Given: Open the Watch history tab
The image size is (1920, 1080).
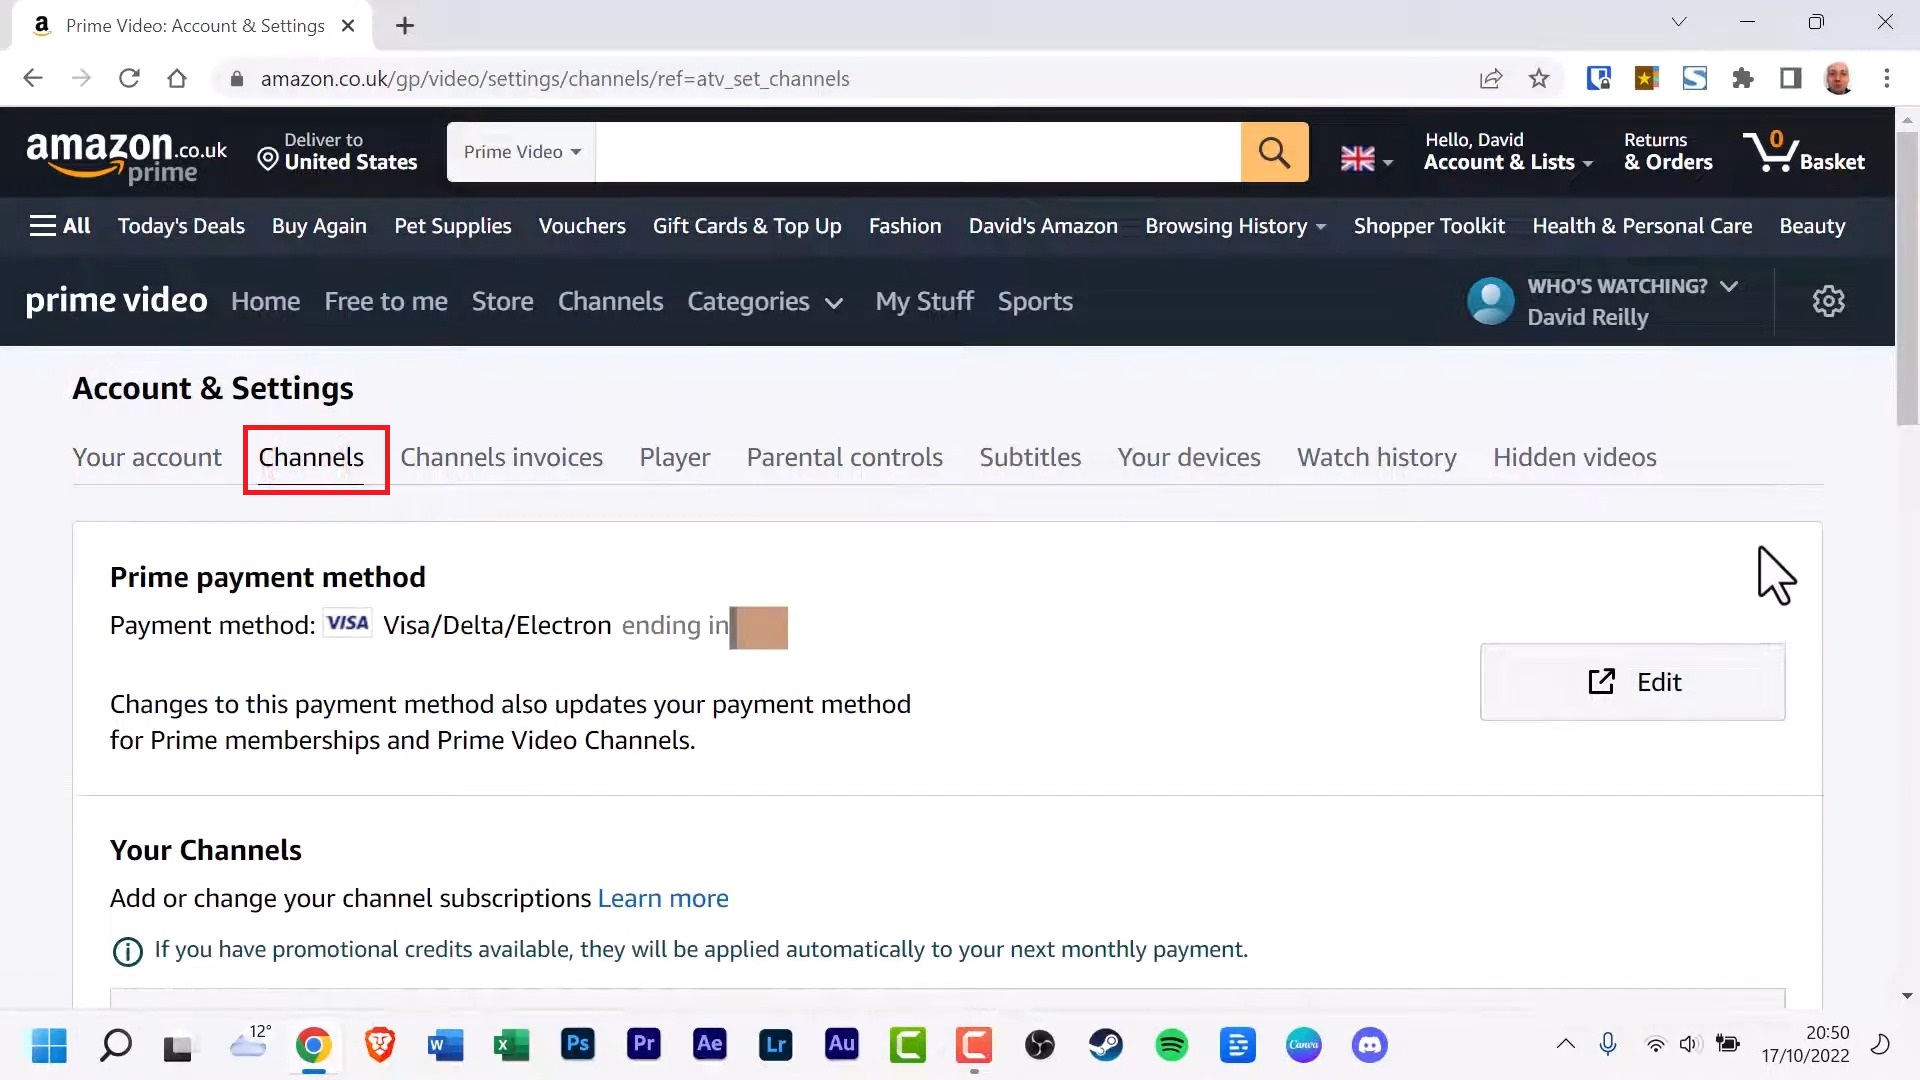Looking at the screenshot, I should point(1377,457).
